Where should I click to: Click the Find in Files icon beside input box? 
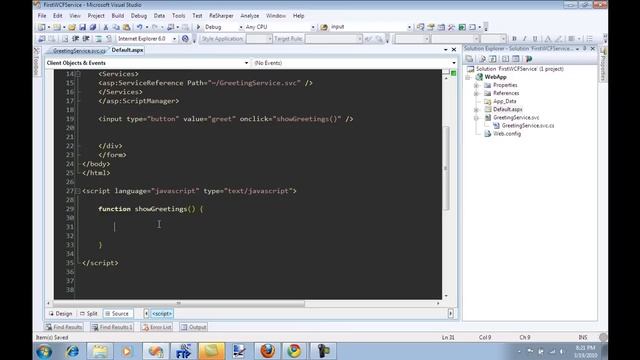pyautogui.click(x=324, y=27)
